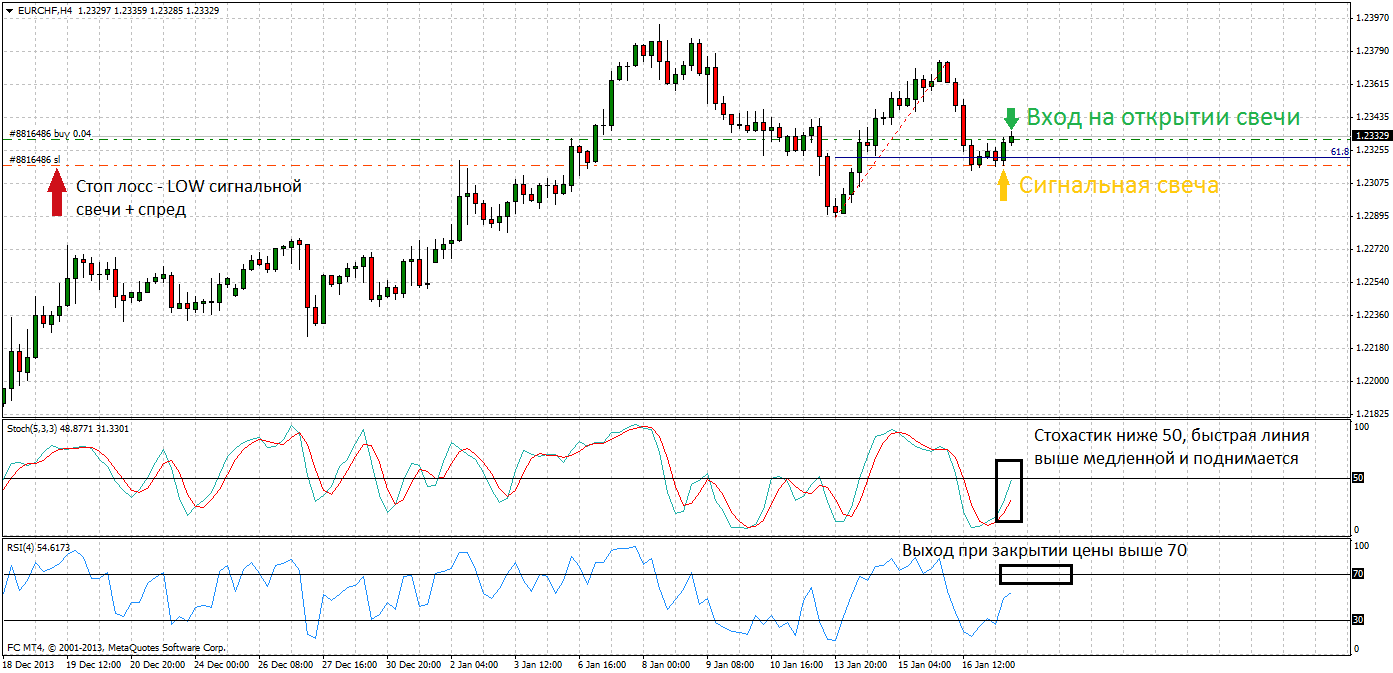Viewport: 1393px width, 673px height.
Task: Click price scale value 1.22000
Action: point(1371,381)
